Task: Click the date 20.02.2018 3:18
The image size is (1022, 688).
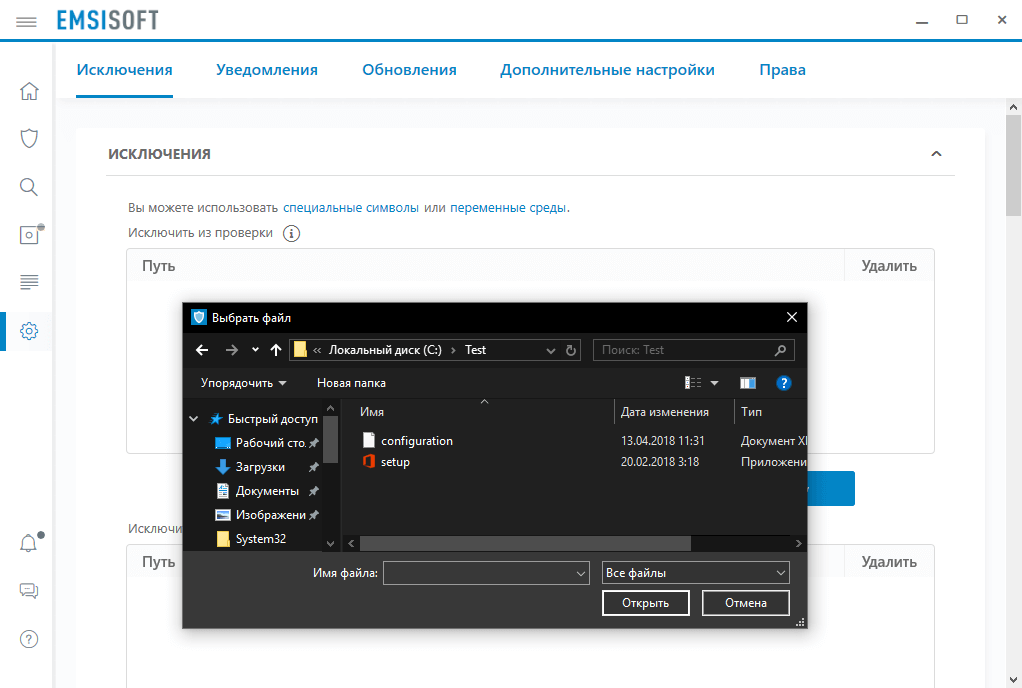Action: pyautogui.click(x=660, y=461)
